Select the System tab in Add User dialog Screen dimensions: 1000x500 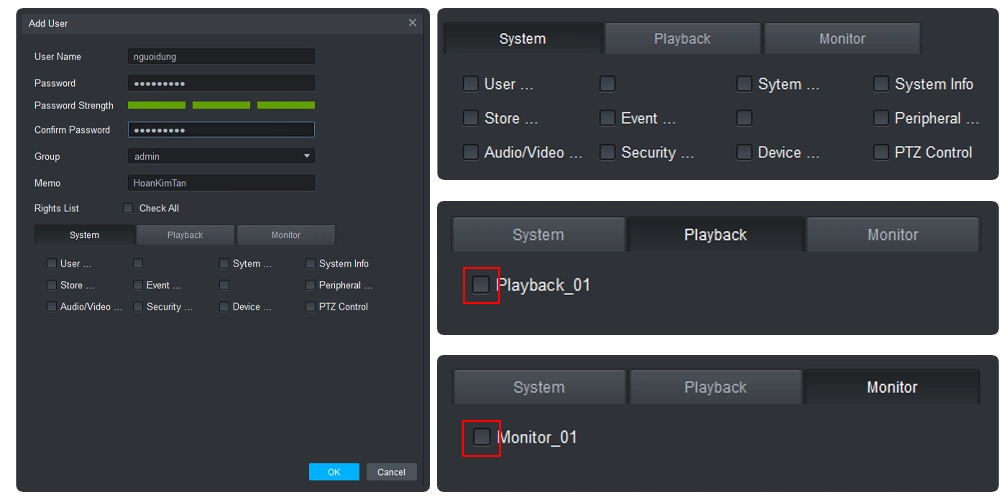click(x=84, y=235)
